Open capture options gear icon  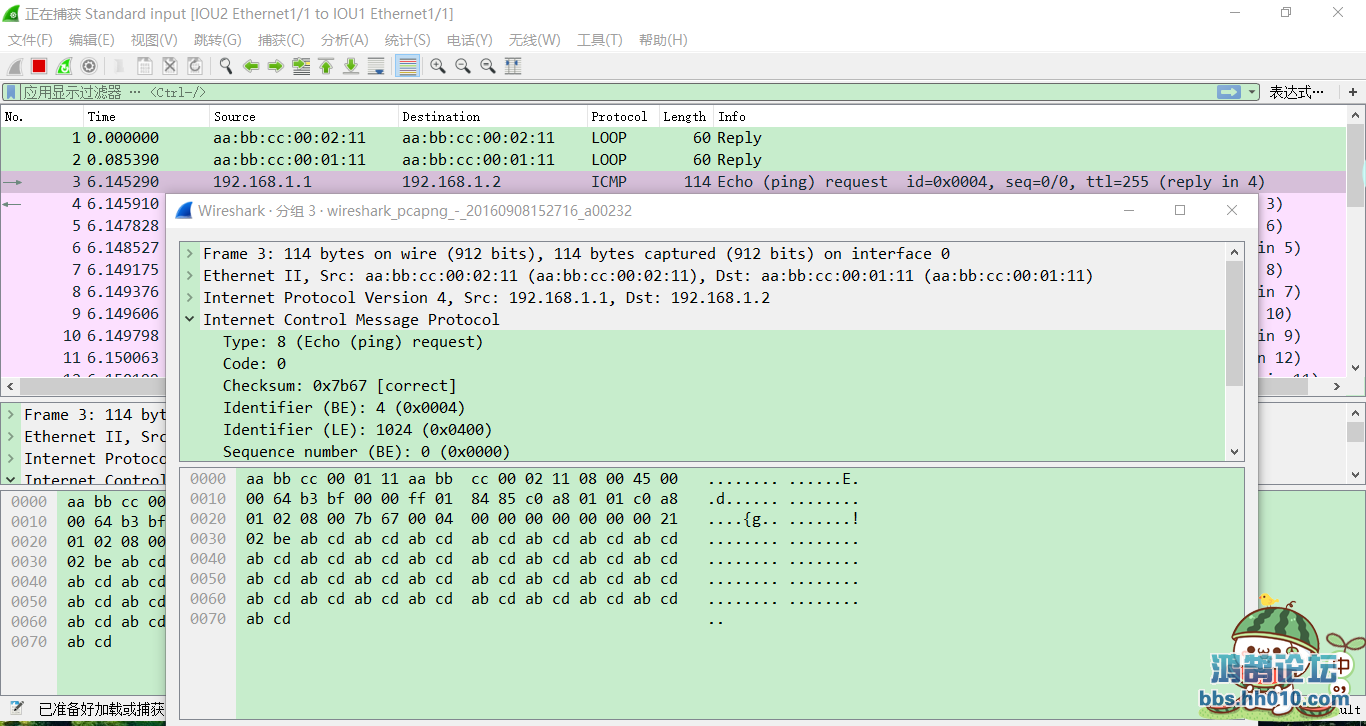pos(89,66)
